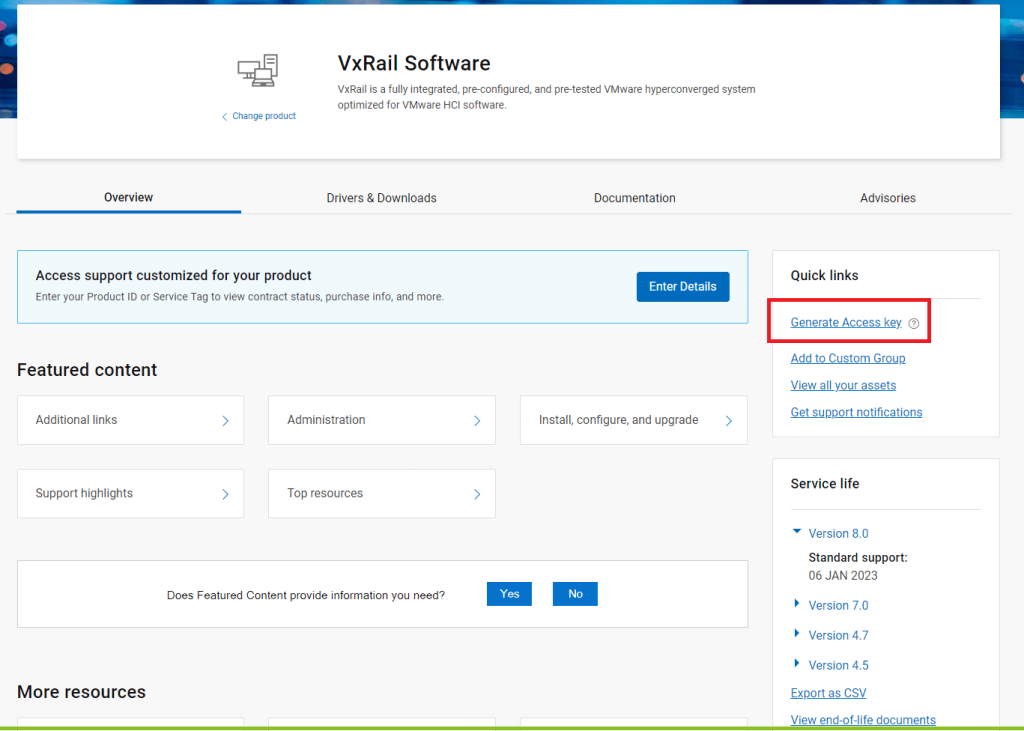Answer No to the Featured Content question
The image size is (1024, 731).
coord(575,594)
